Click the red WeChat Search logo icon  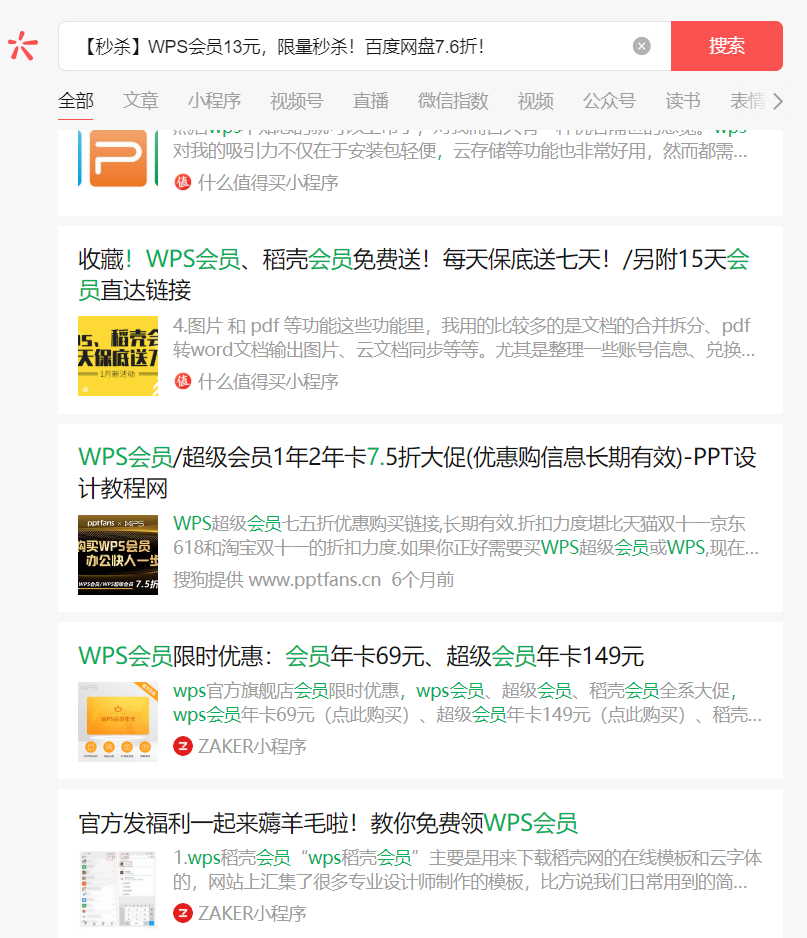(23, 45)
